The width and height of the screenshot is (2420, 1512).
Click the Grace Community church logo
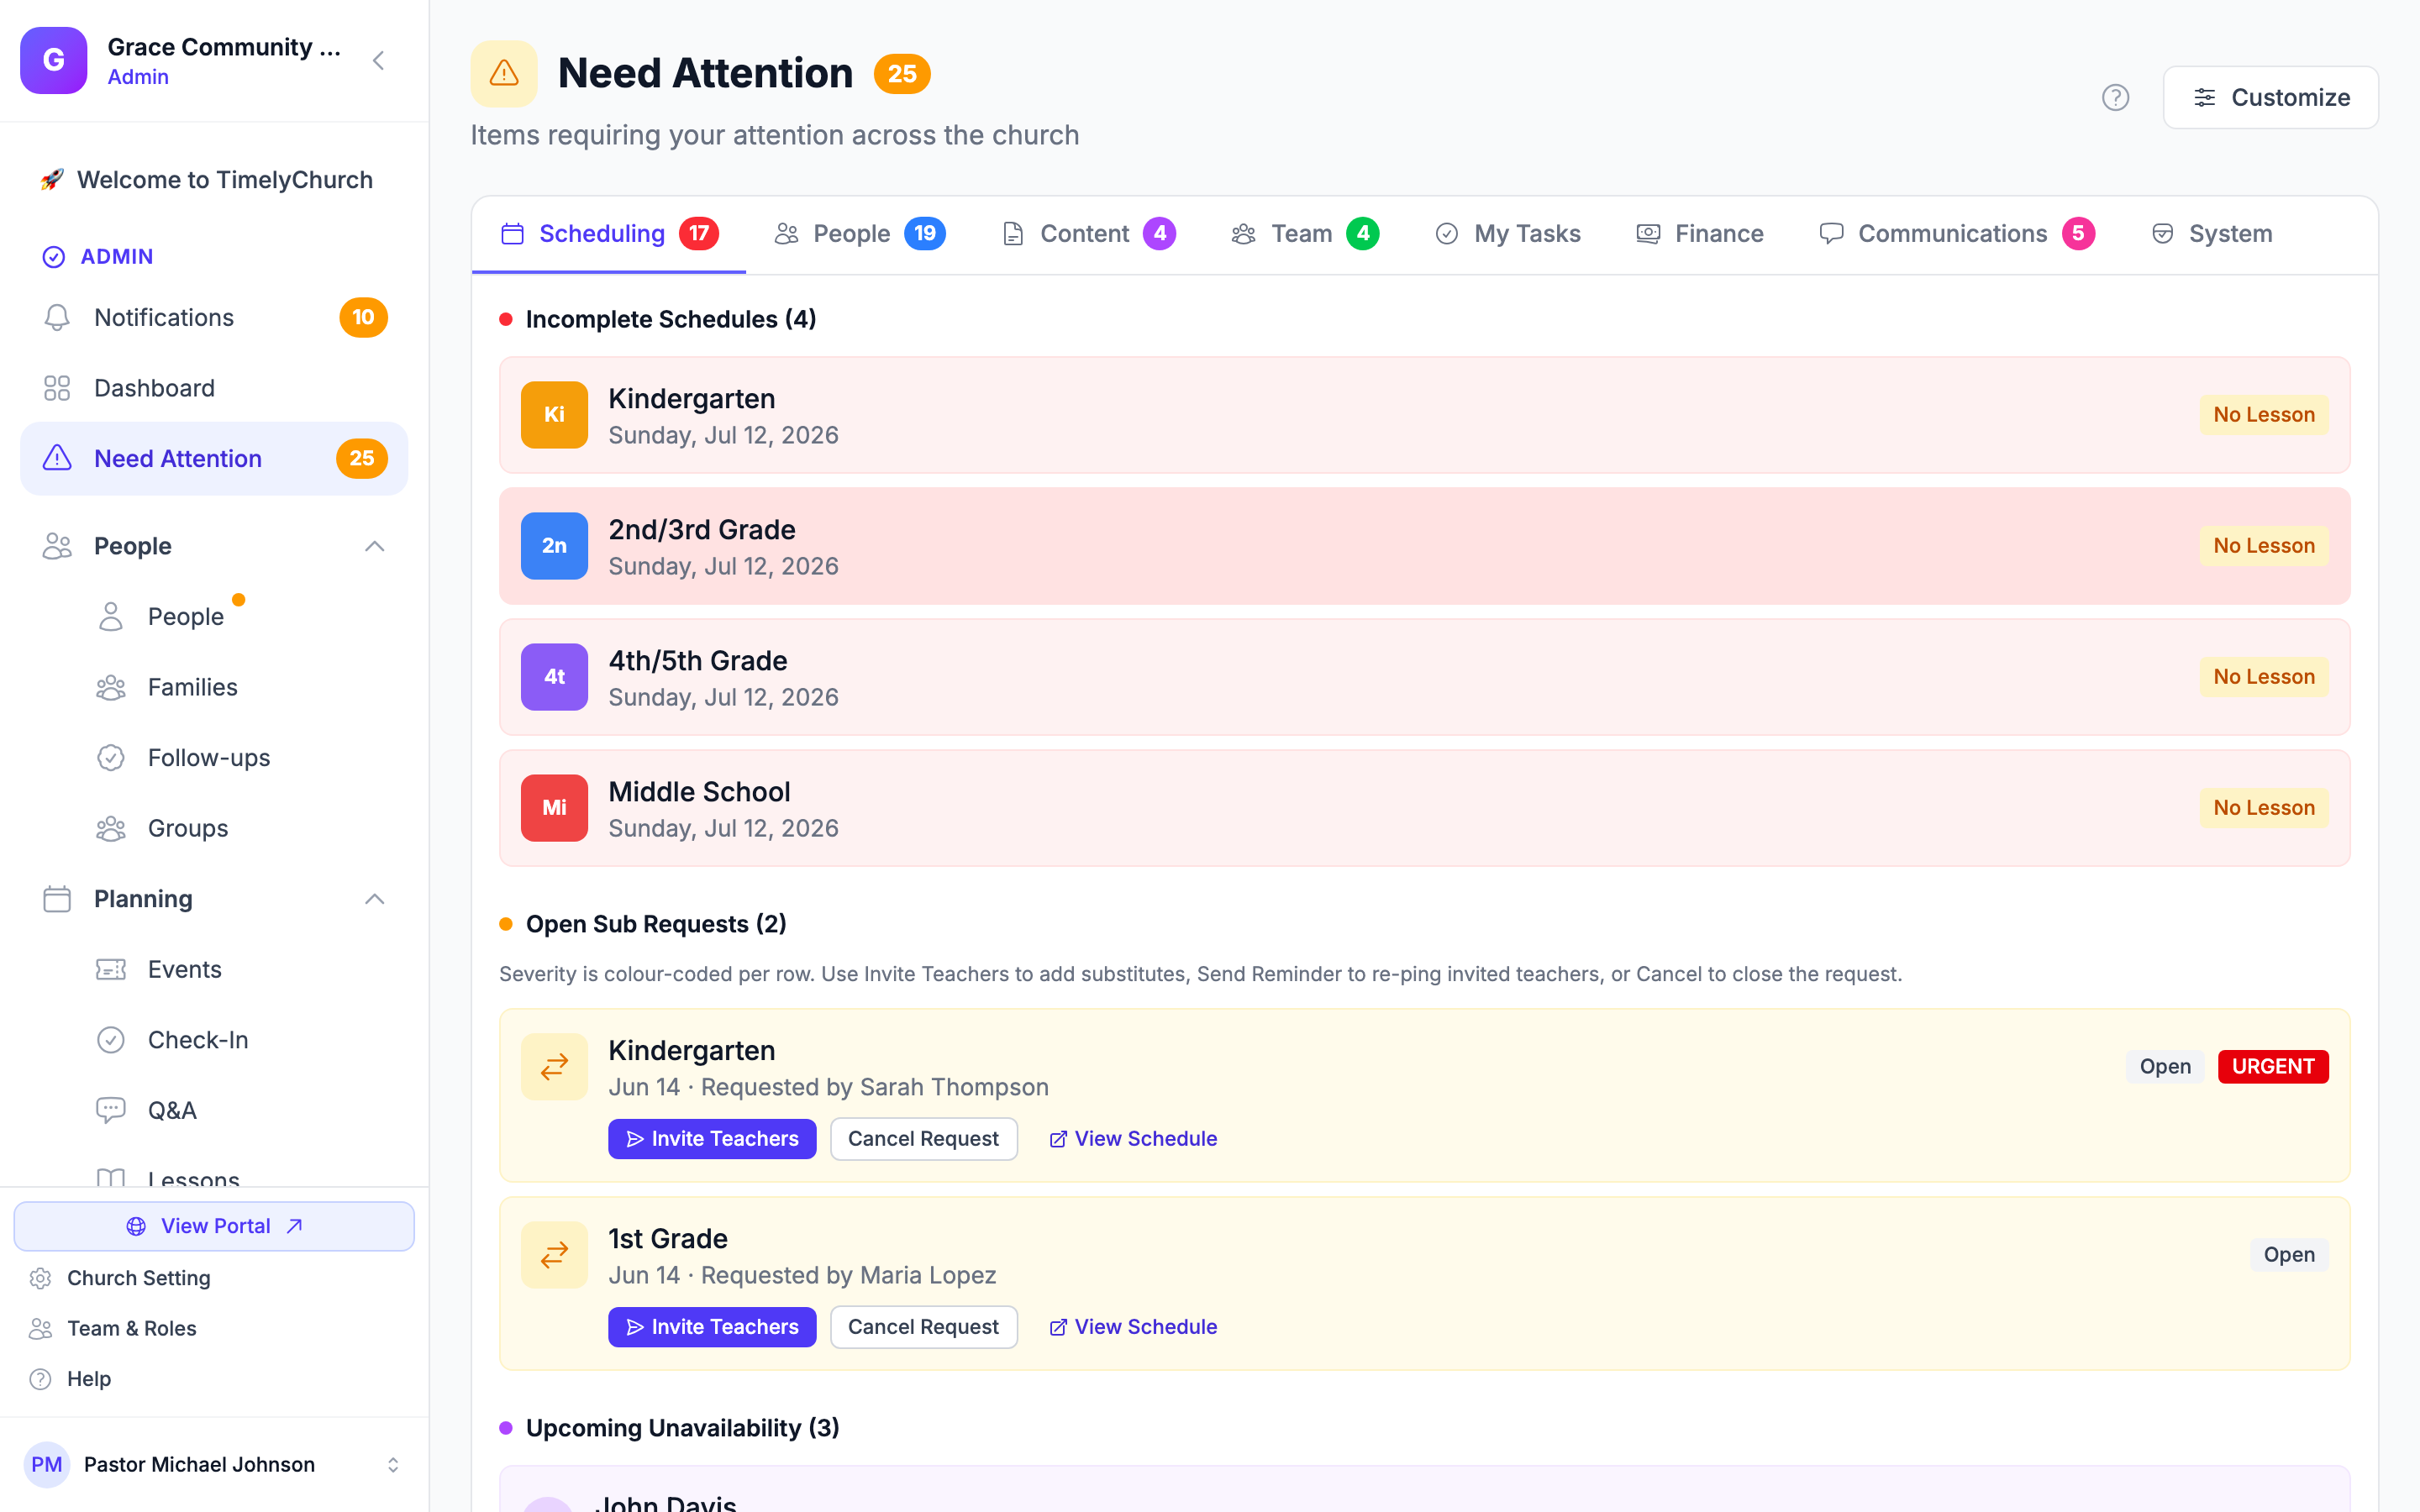54,61
